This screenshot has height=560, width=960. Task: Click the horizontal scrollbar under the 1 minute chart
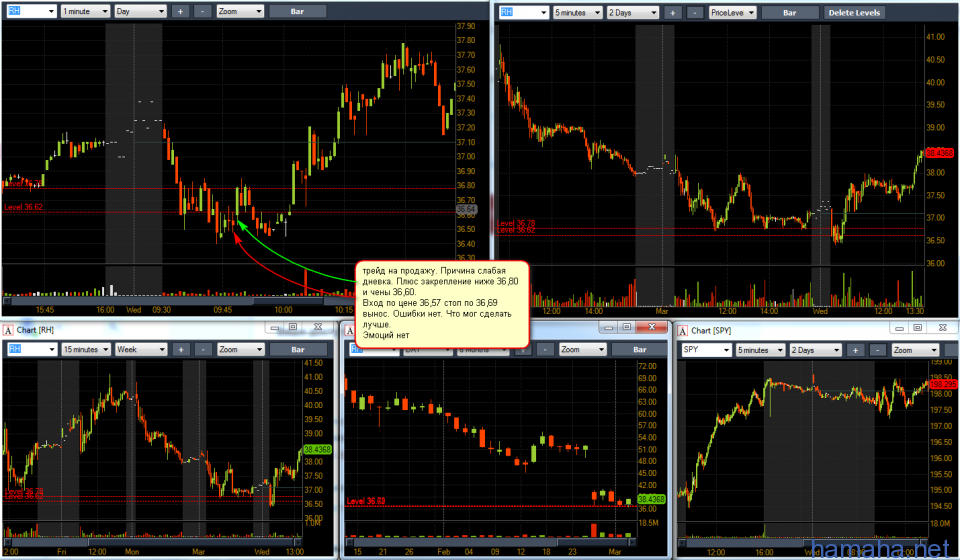pyautogui.click(x=178, y=301)
